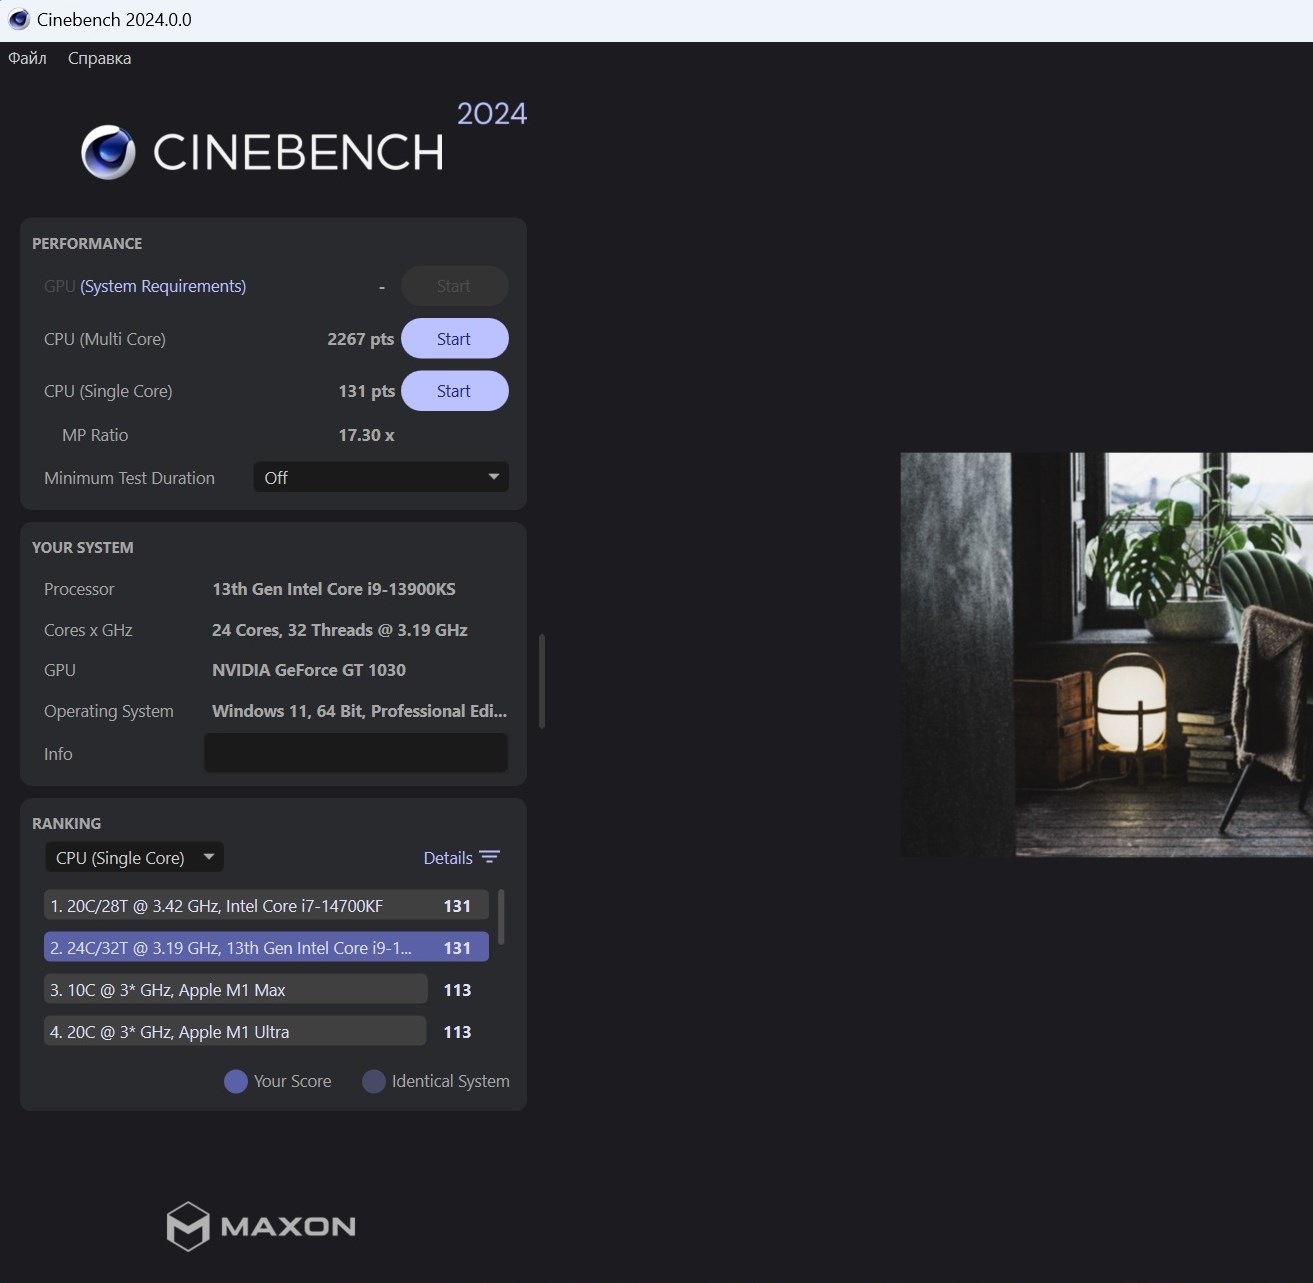Open the Справка menu

pyautogui.click(x=99, y=58)
